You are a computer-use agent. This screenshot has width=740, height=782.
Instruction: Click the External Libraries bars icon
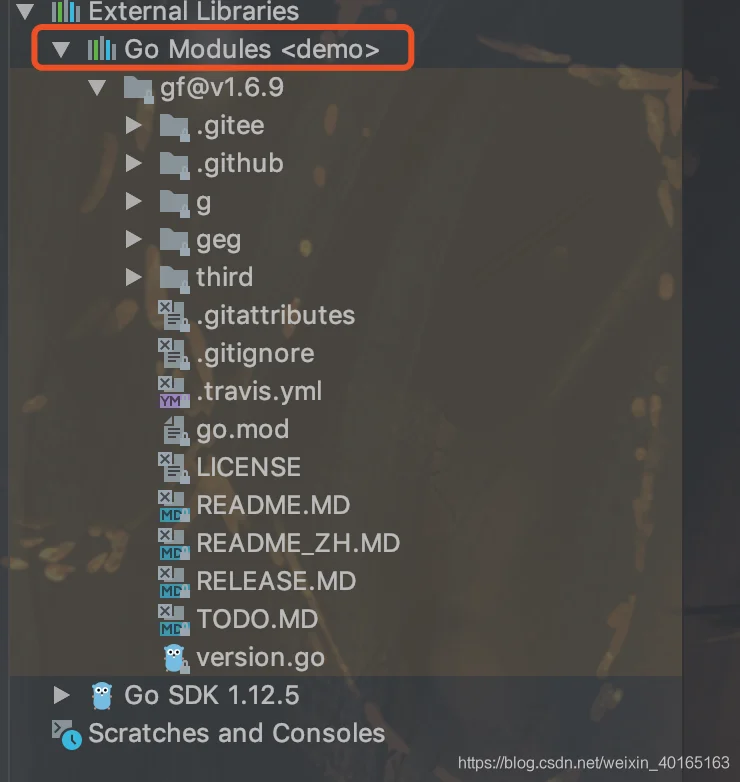pos(66,11)
